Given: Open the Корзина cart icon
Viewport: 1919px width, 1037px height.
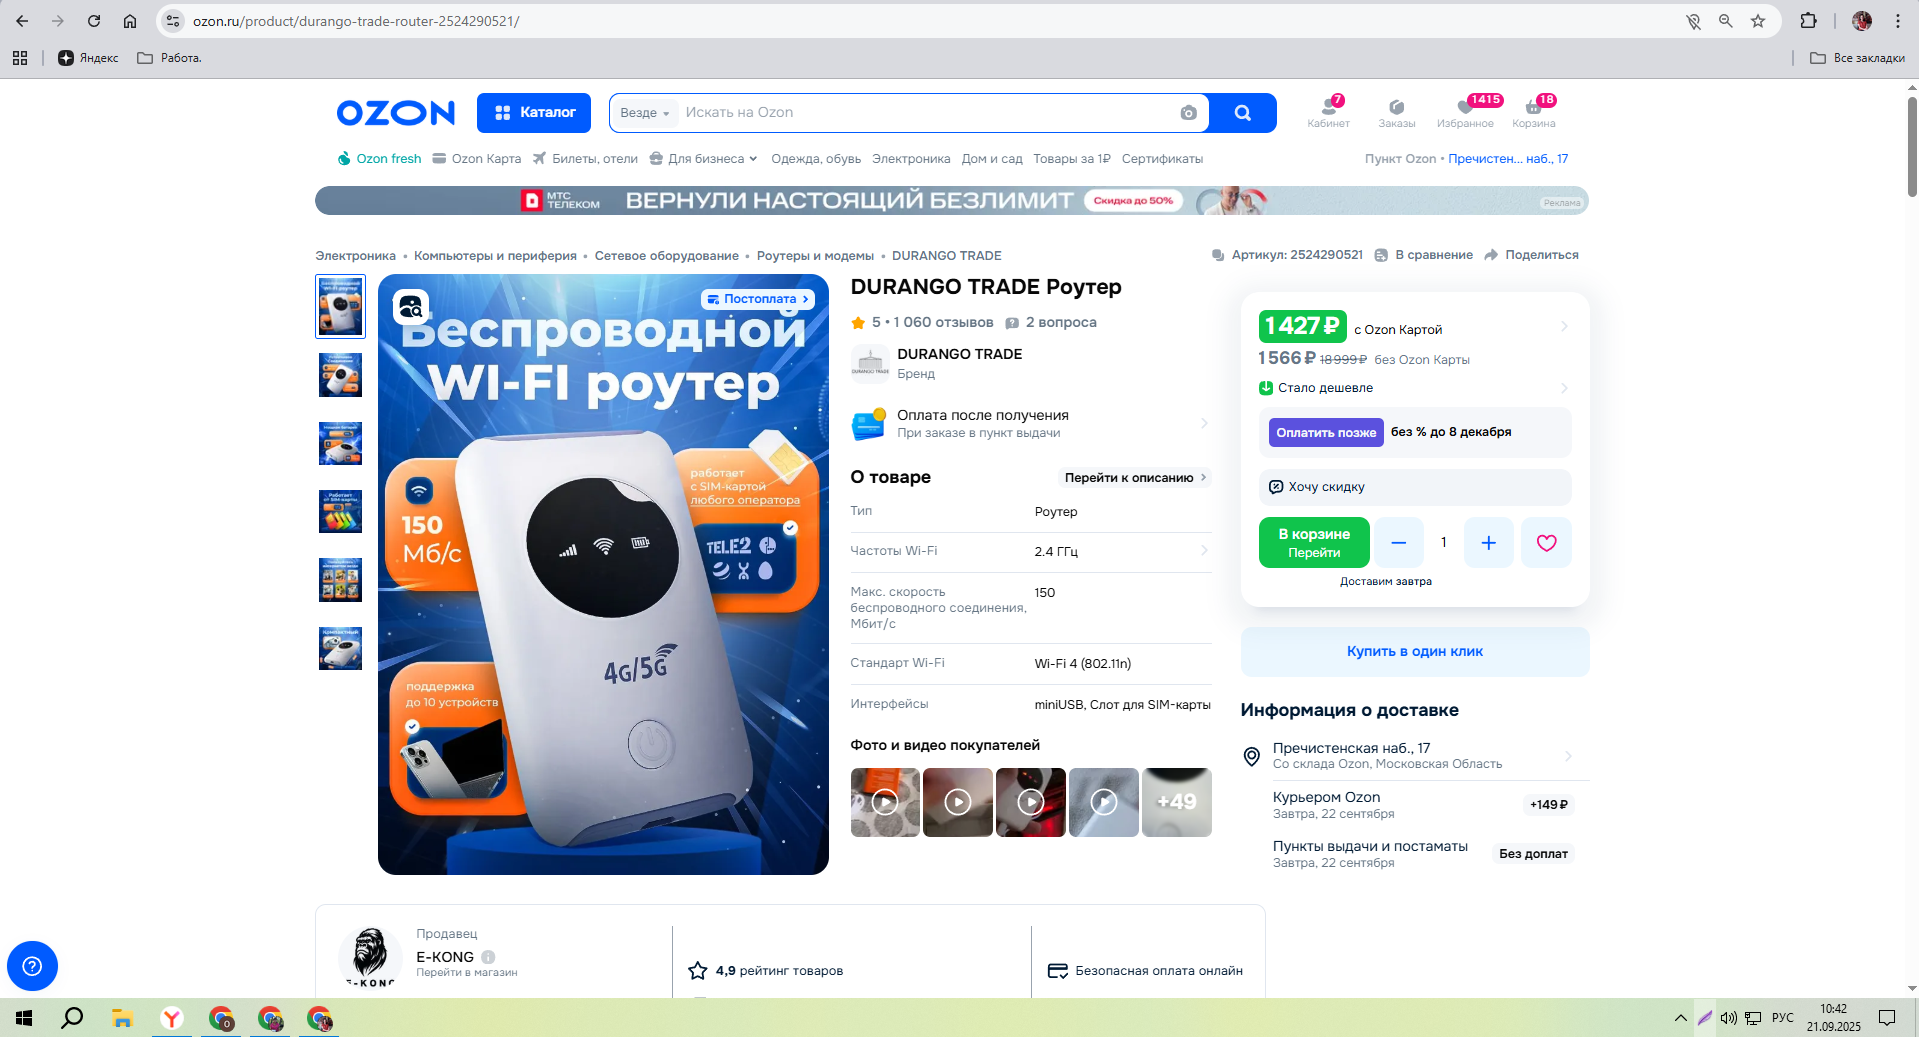Looking at the screenshot, I should 1534,112.
